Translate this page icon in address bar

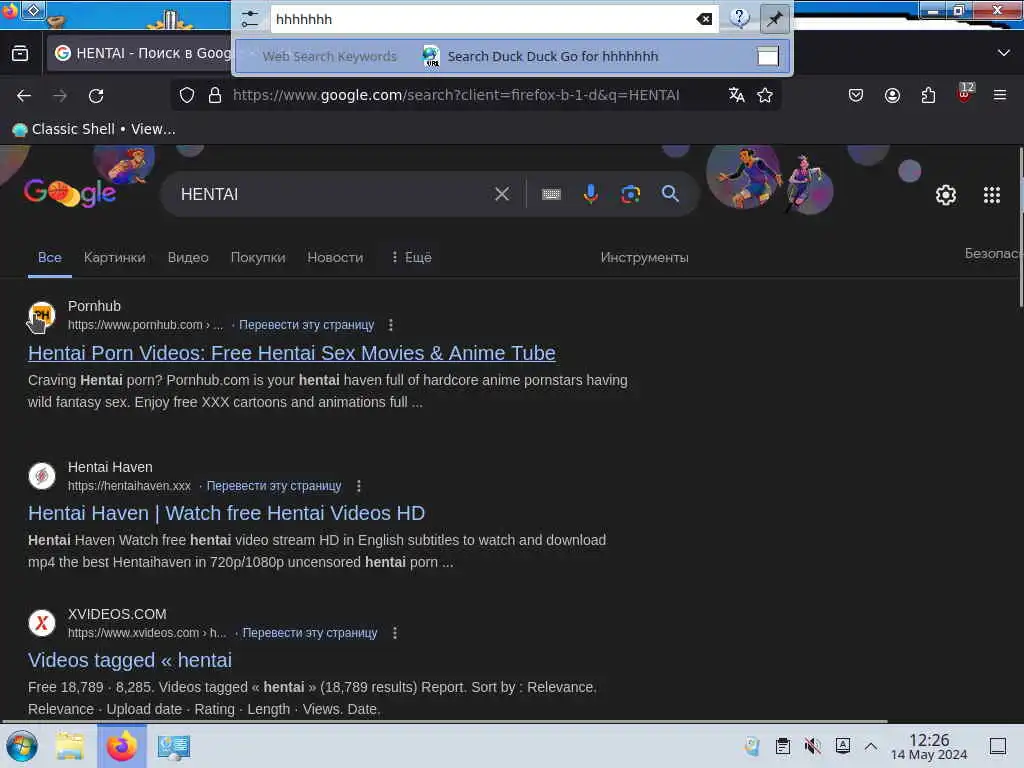coord(737,95)
